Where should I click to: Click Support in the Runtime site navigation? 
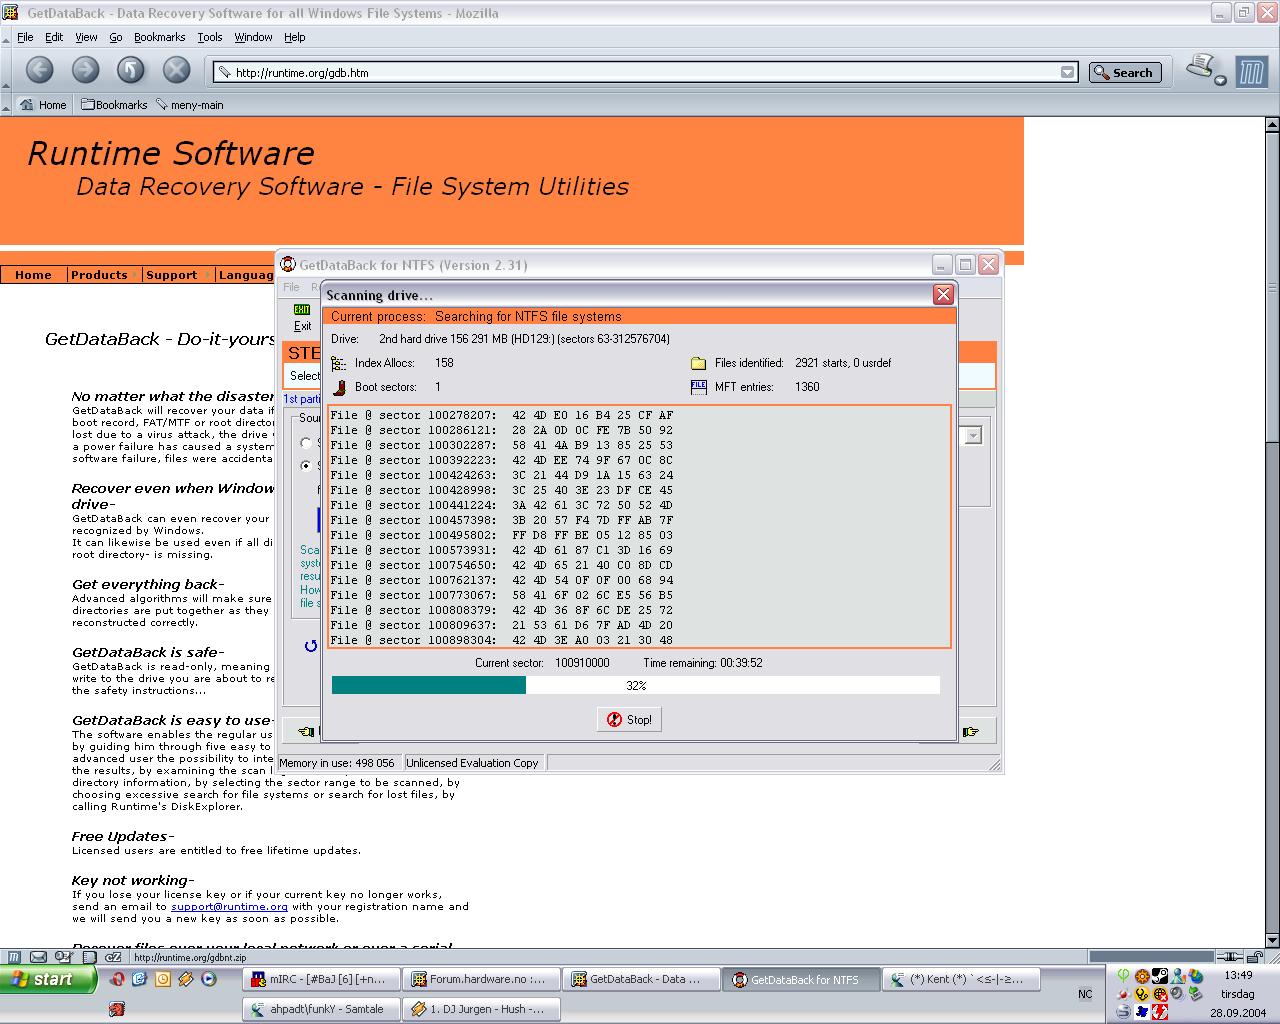171,275
